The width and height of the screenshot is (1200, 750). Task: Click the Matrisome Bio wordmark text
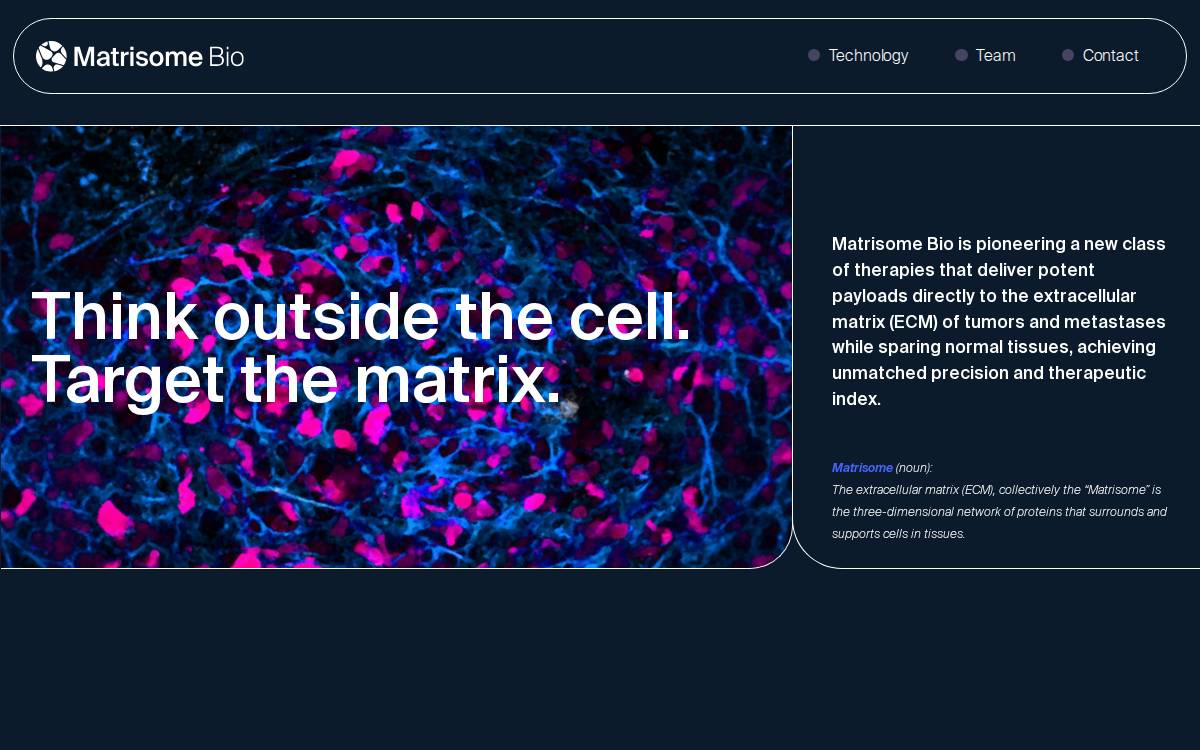pos(158,56)
